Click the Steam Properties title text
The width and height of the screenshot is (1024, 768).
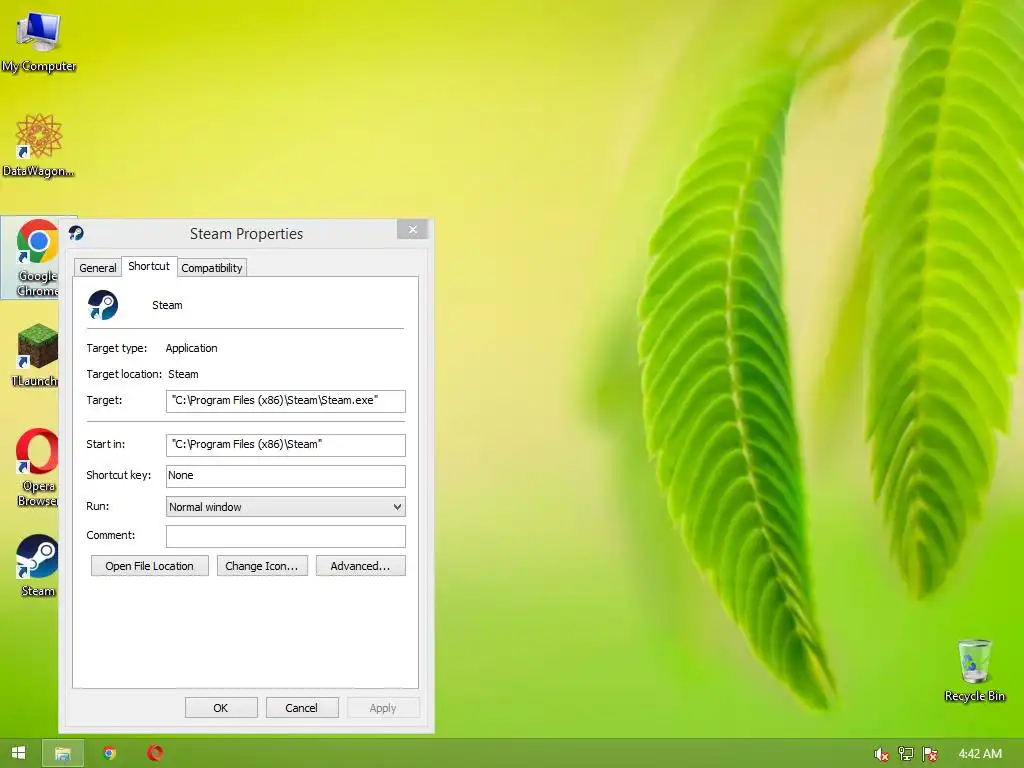point(246,234)
